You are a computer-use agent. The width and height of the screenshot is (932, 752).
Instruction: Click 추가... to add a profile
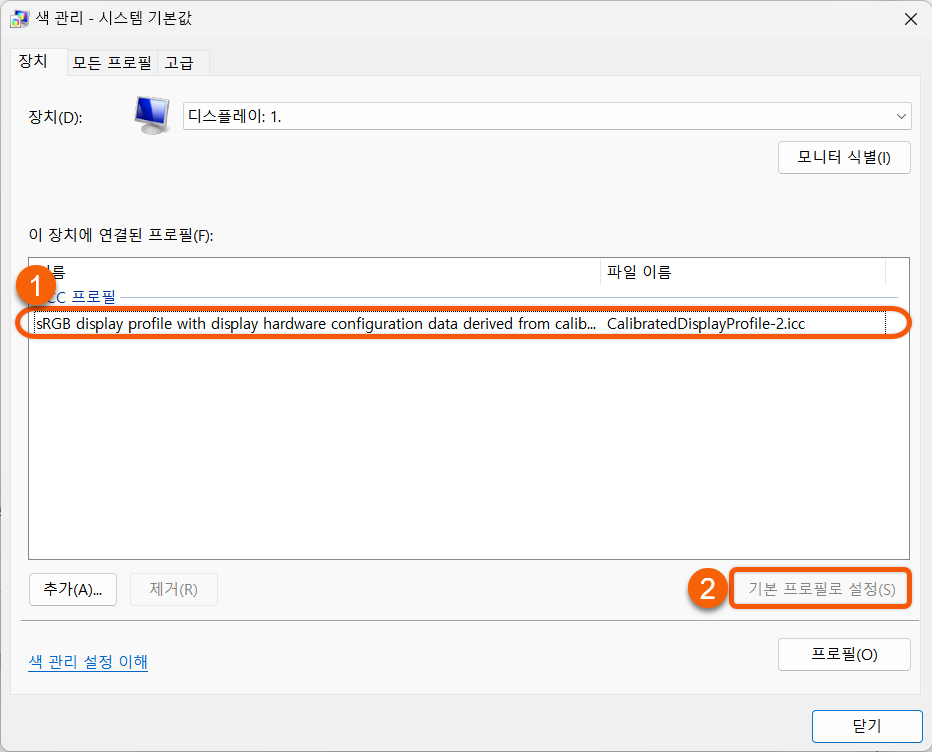coord(72,589)
